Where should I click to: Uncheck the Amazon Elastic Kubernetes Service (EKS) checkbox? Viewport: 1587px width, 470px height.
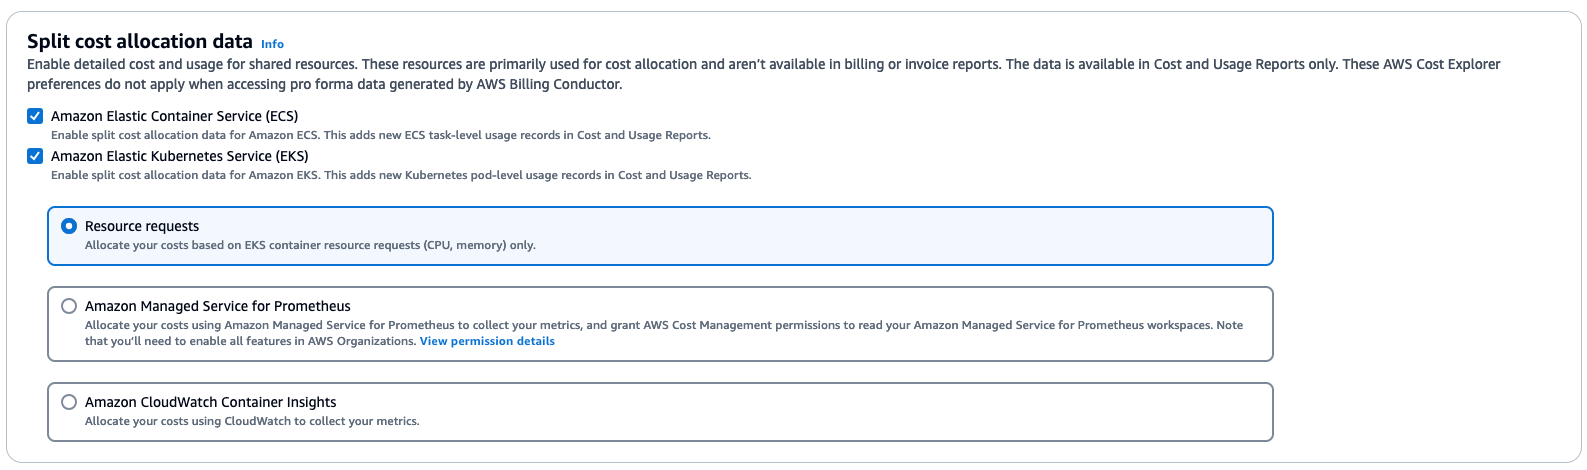[35, 156]
